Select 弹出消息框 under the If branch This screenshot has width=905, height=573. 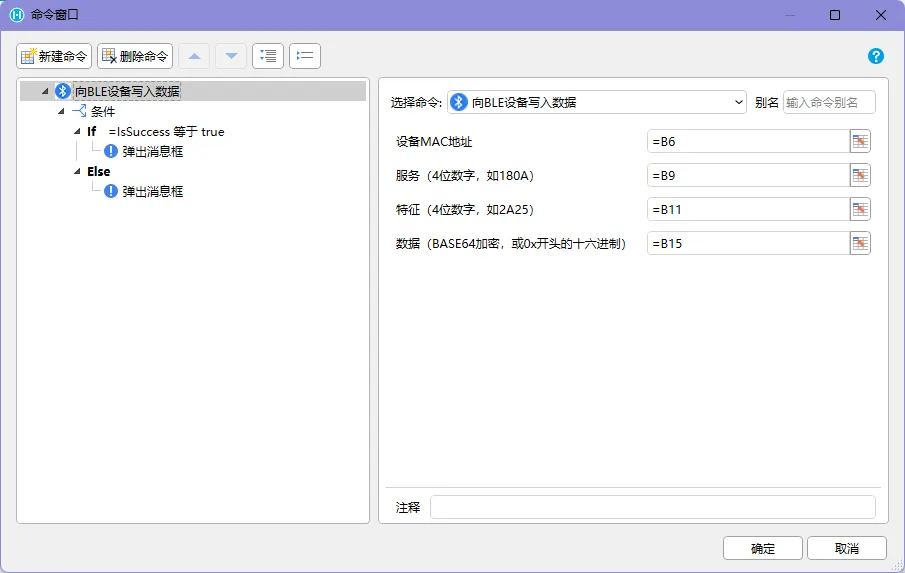click(152, 152)
